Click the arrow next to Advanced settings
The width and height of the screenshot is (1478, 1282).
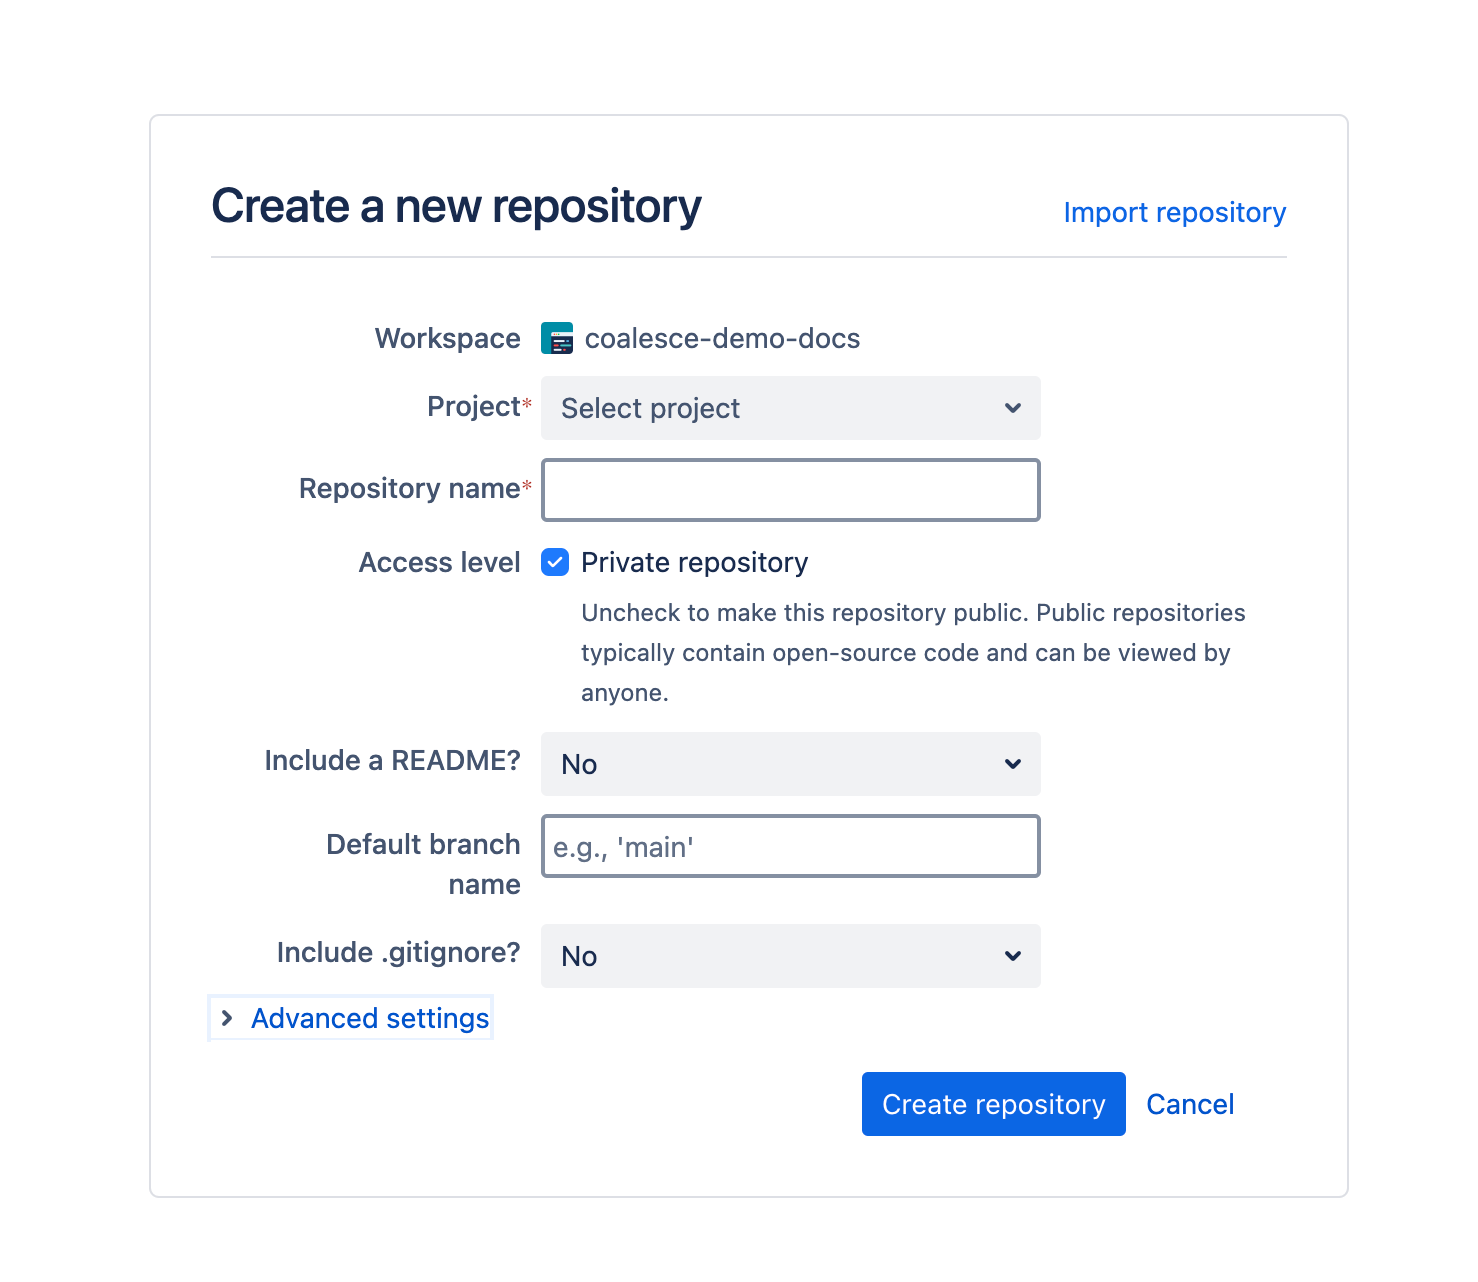(227, 1018)
